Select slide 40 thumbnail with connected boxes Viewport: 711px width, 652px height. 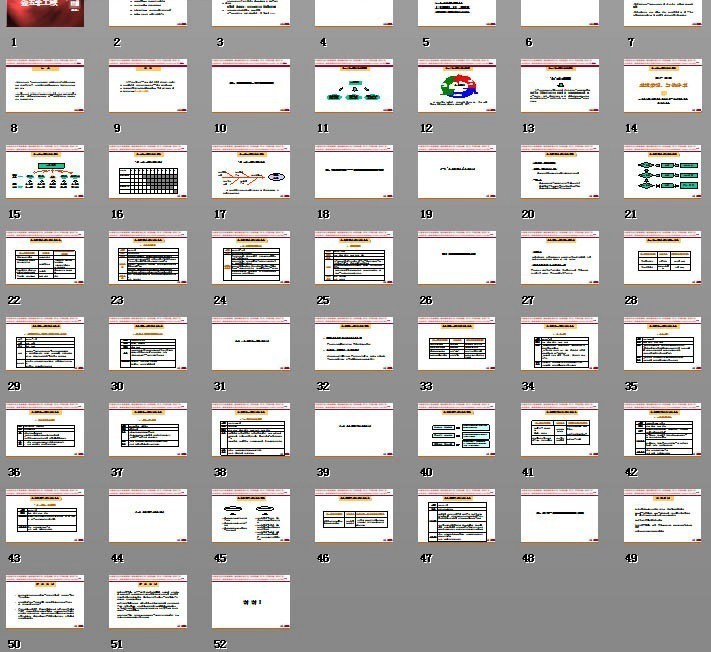click(457, 430)
